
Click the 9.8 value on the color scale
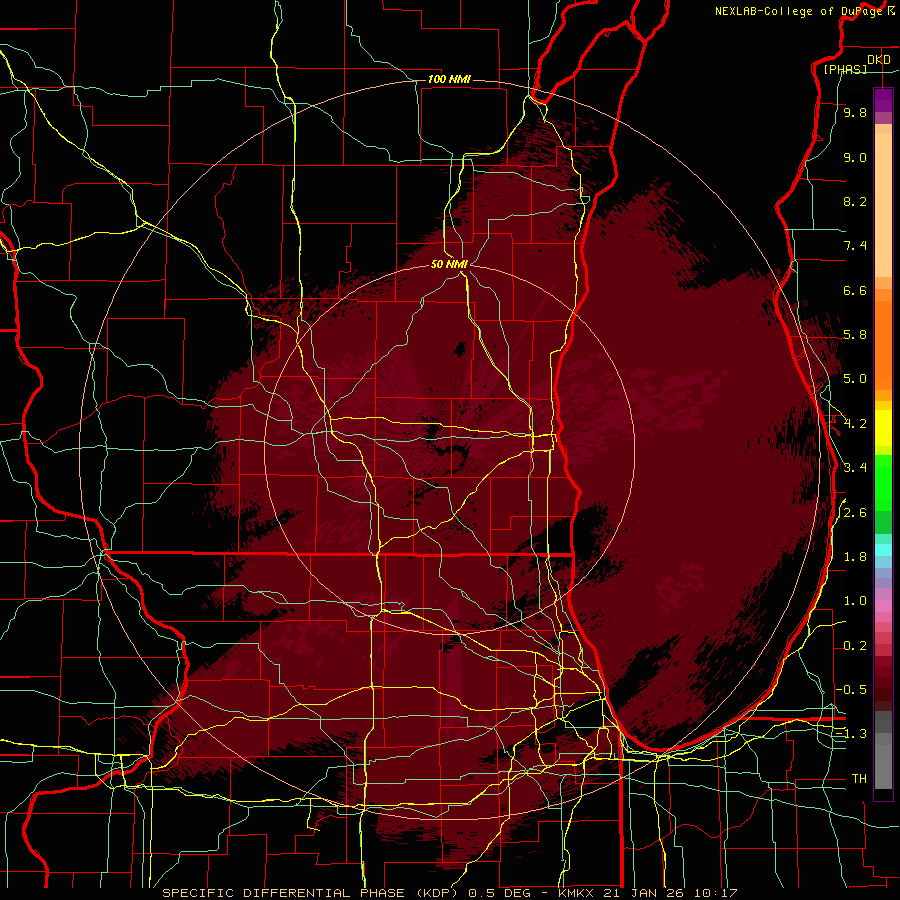click(855, 112)
